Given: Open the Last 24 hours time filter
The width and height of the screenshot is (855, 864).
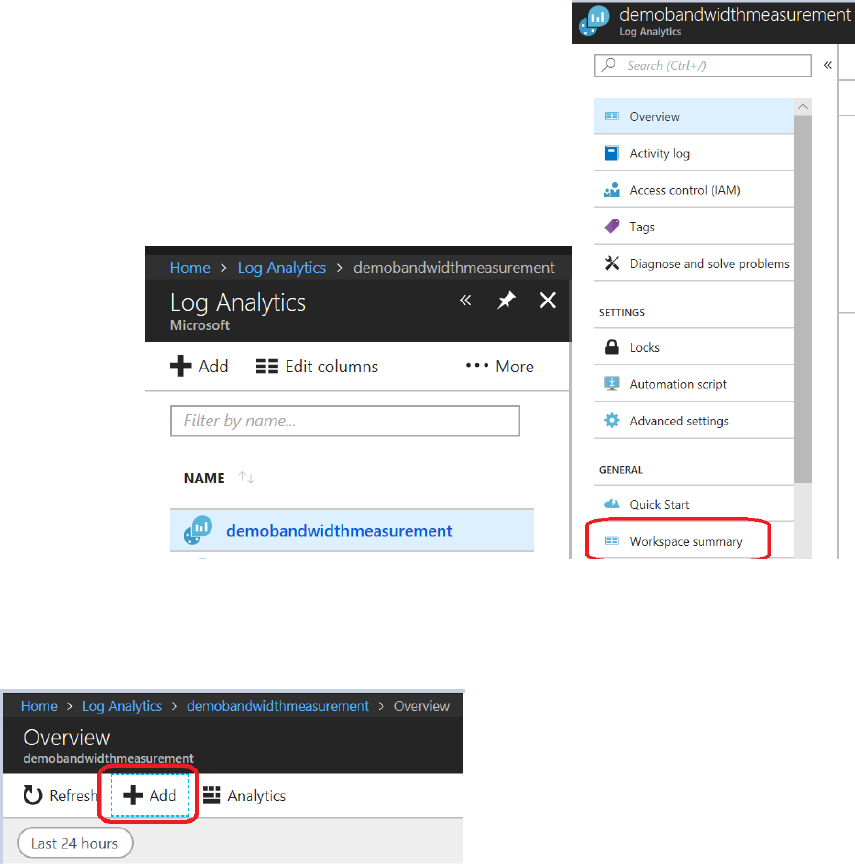Looking at the screenshot, I should point(75,843).
